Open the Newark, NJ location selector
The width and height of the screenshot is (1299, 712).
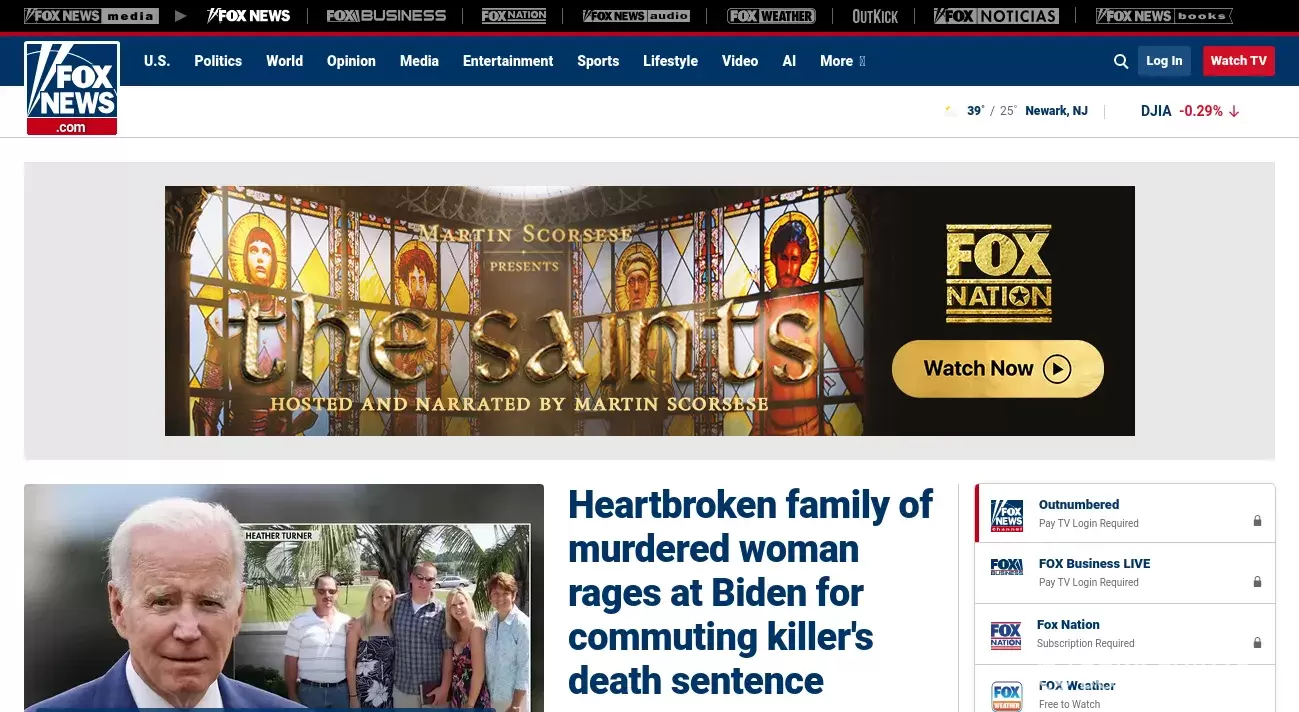coord(1056,111)
